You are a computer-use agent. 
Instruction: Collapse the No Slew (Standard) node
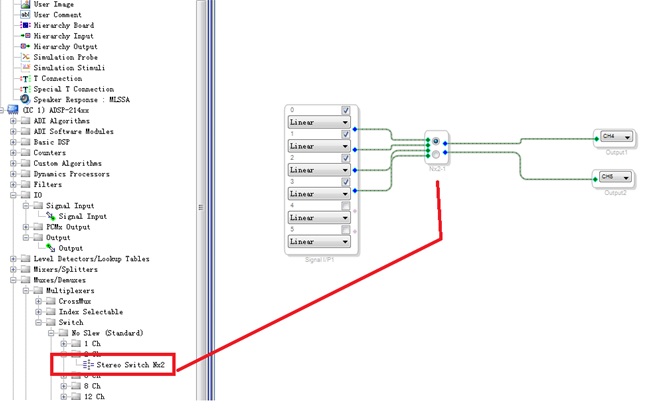(x=51, y=333)
